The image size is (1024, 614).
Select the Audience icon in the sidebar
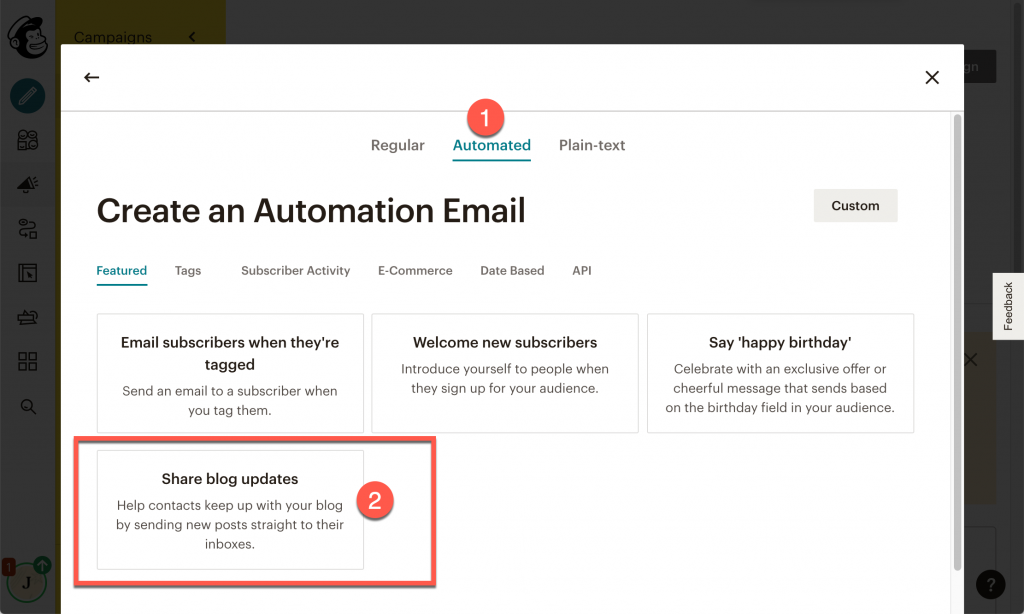[27, 140]
